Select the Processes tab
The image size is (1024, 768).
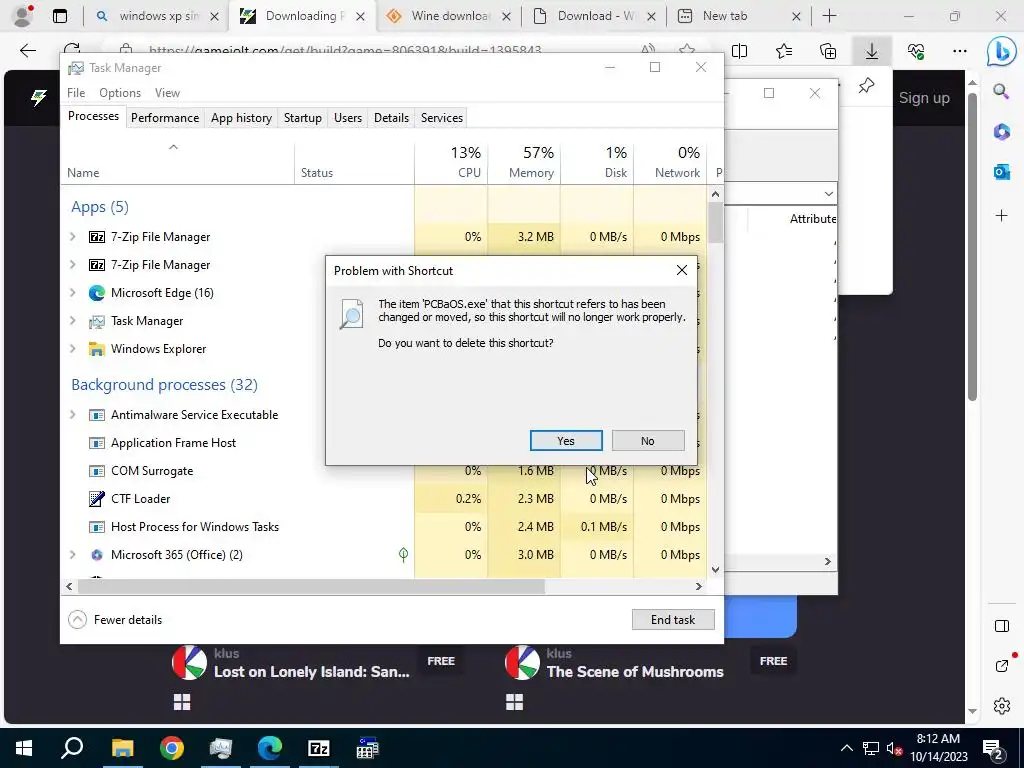pos(93,116)
